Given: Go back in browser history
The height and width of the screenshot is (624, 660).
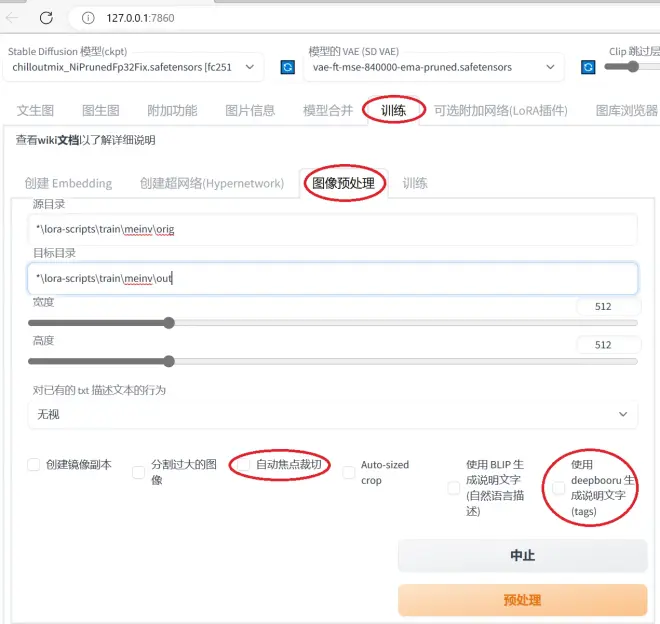Looking at the screenshot, I should point(12,18).
